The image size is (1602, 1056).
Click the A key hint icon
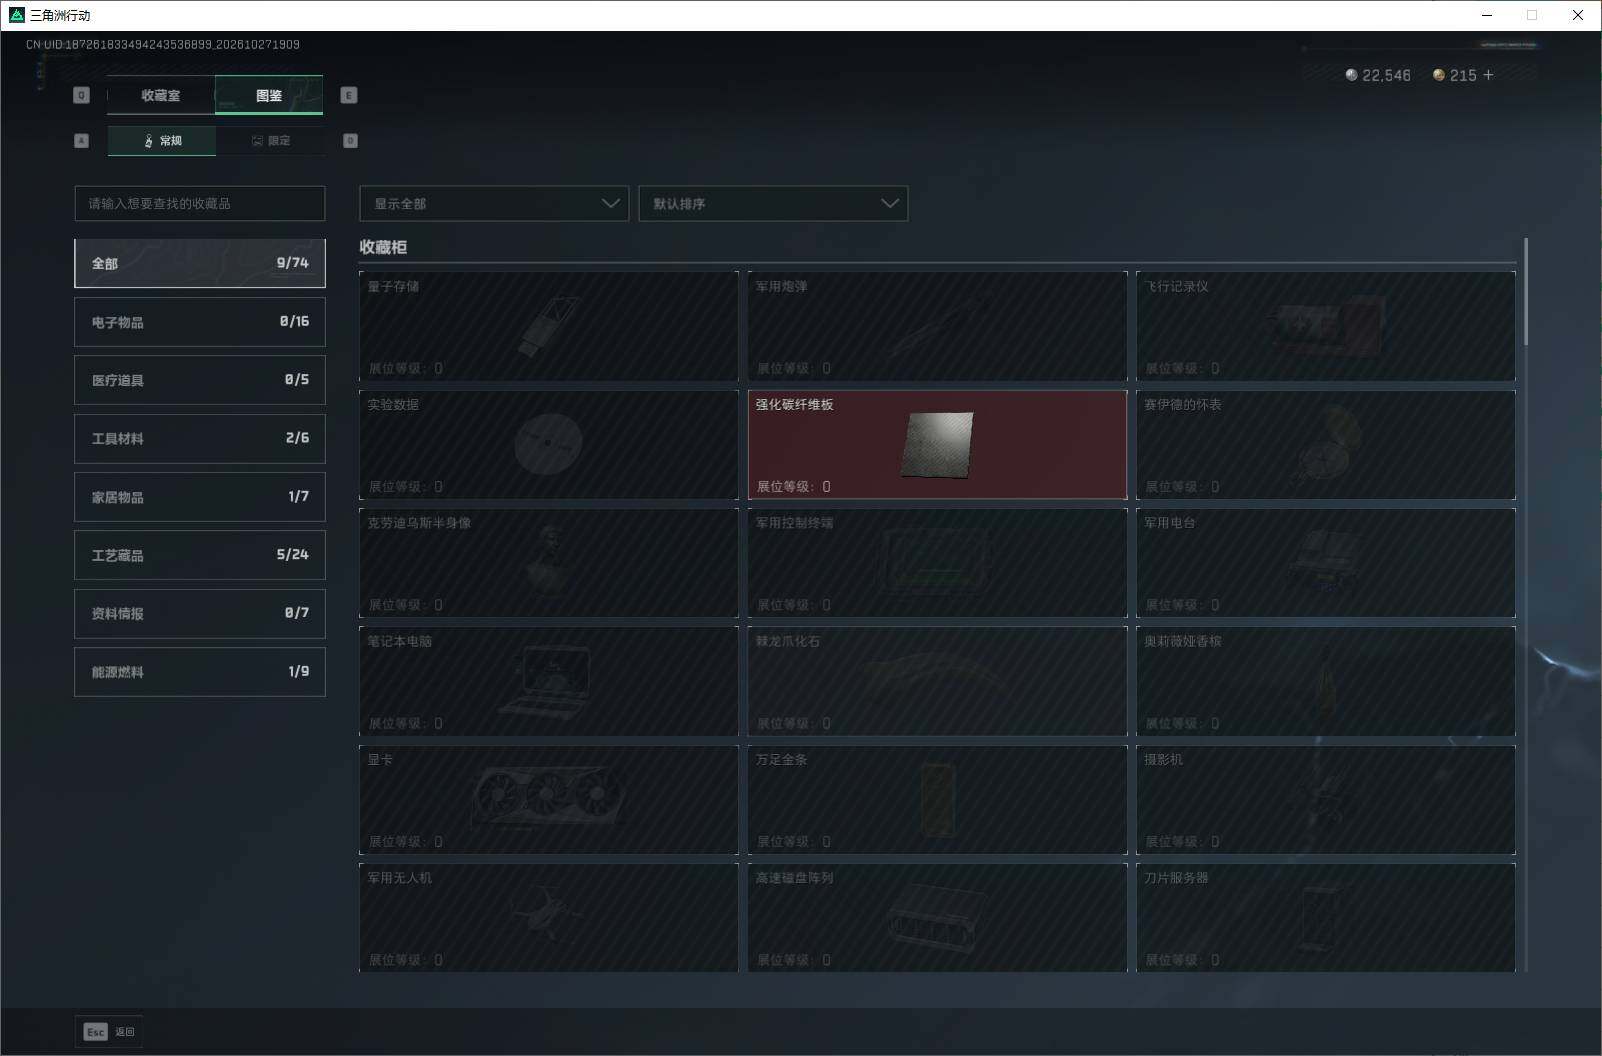click(82, 141)
